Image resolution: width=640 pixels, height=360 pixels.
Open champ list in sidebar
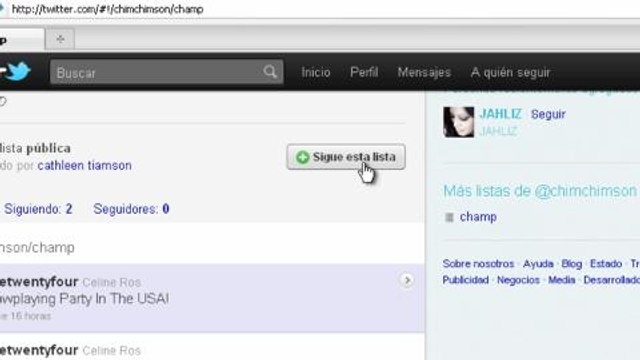(478, 217)
